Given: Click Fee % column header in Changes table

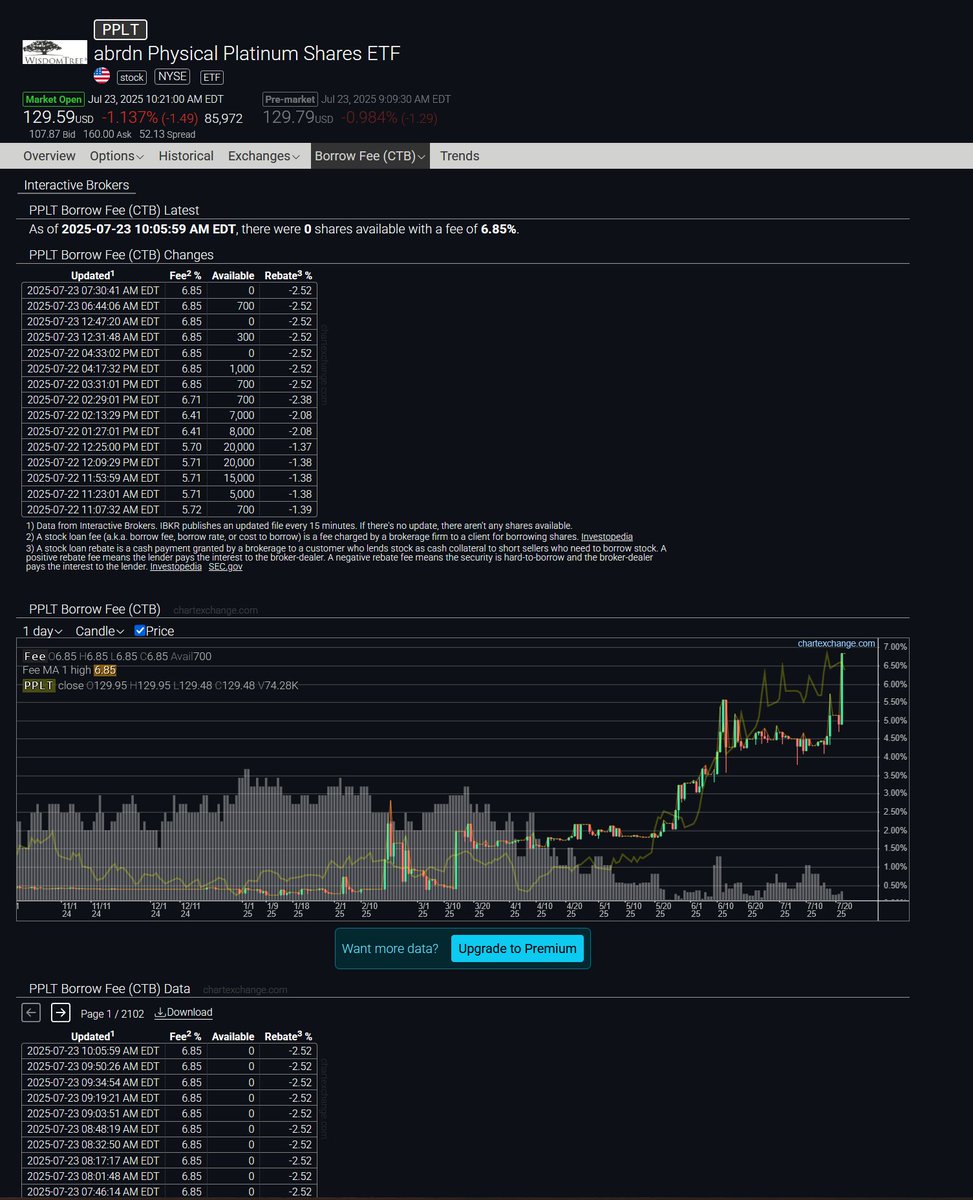Looking at the screenshot, I should coord(185,275).
